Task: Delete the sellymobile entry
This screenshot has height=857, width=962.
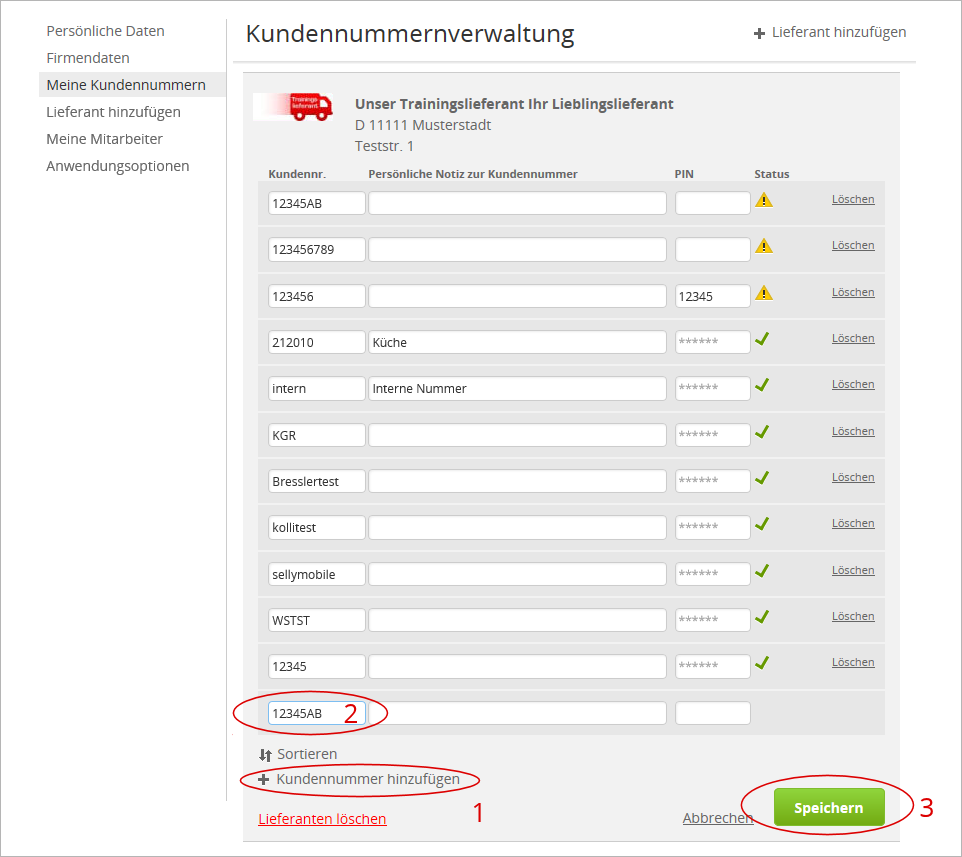Action: point(853,571)
